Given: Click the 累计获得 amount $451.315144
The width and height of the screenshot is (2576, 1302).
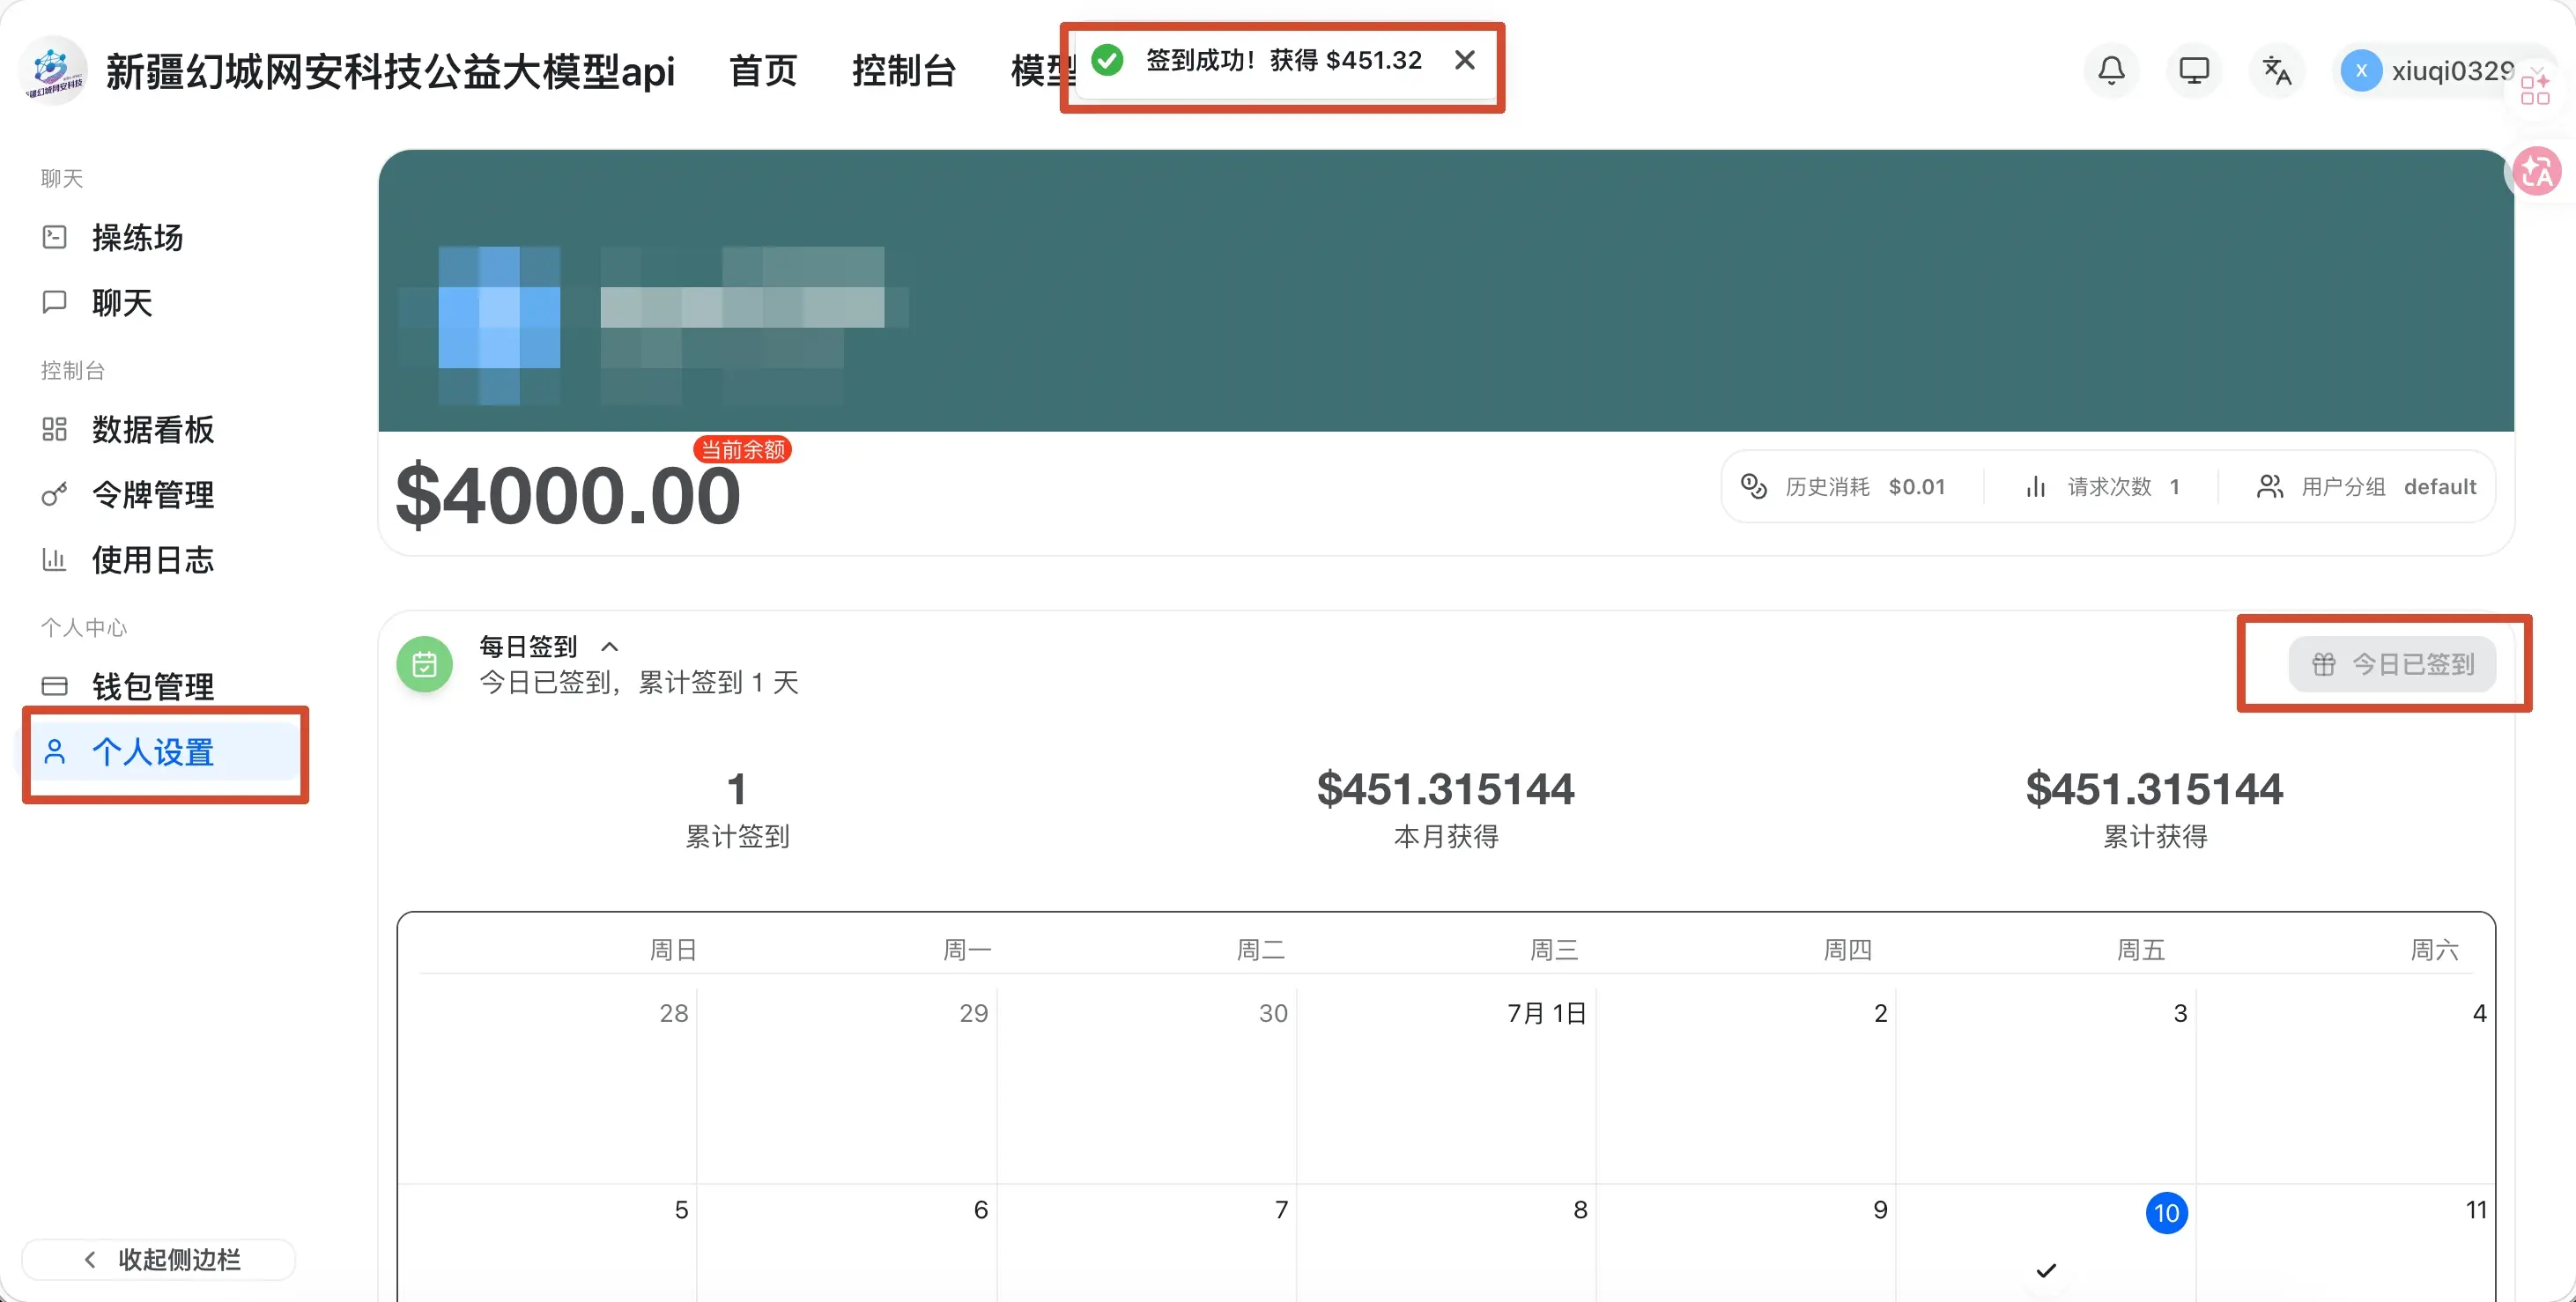Looking at the screenshot, I should (2154, 788).
